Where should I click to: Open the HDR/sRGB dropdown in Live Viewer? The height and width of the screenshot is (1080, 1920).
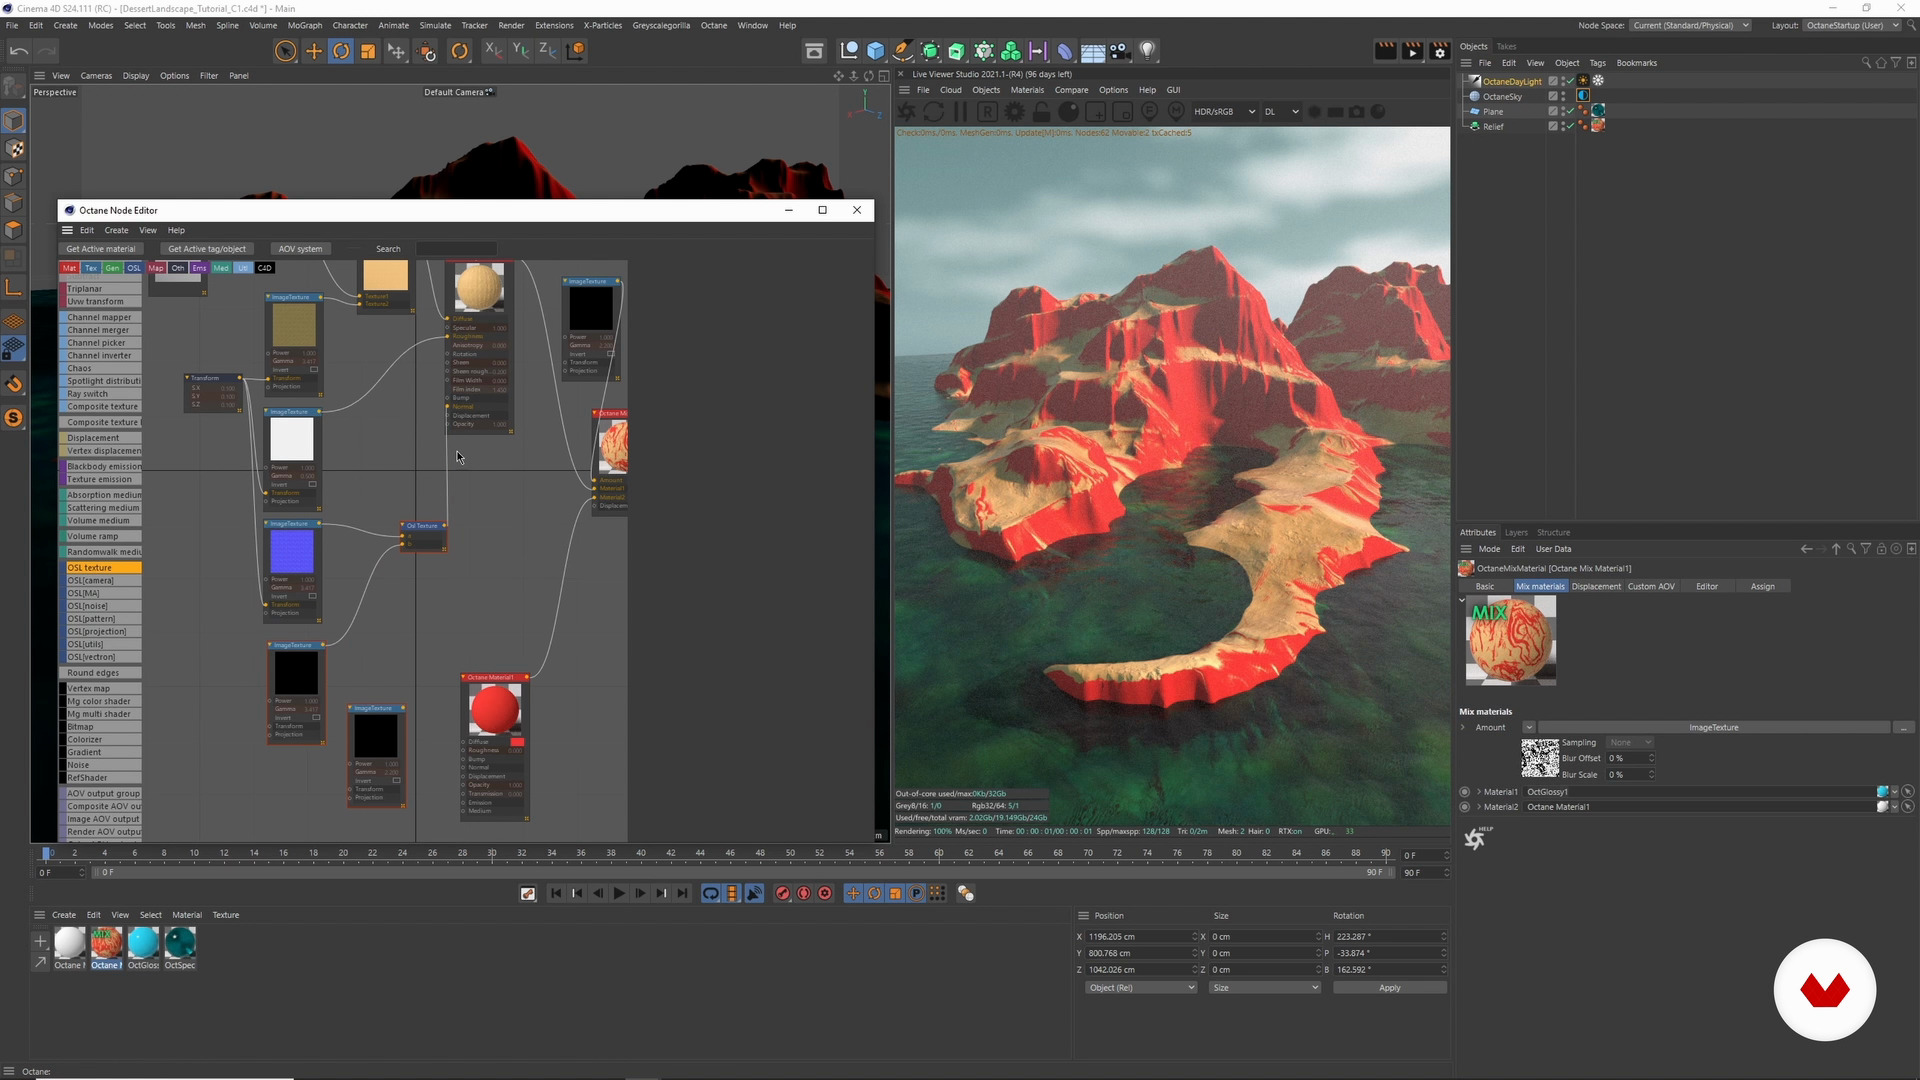tap(1224, 112)
